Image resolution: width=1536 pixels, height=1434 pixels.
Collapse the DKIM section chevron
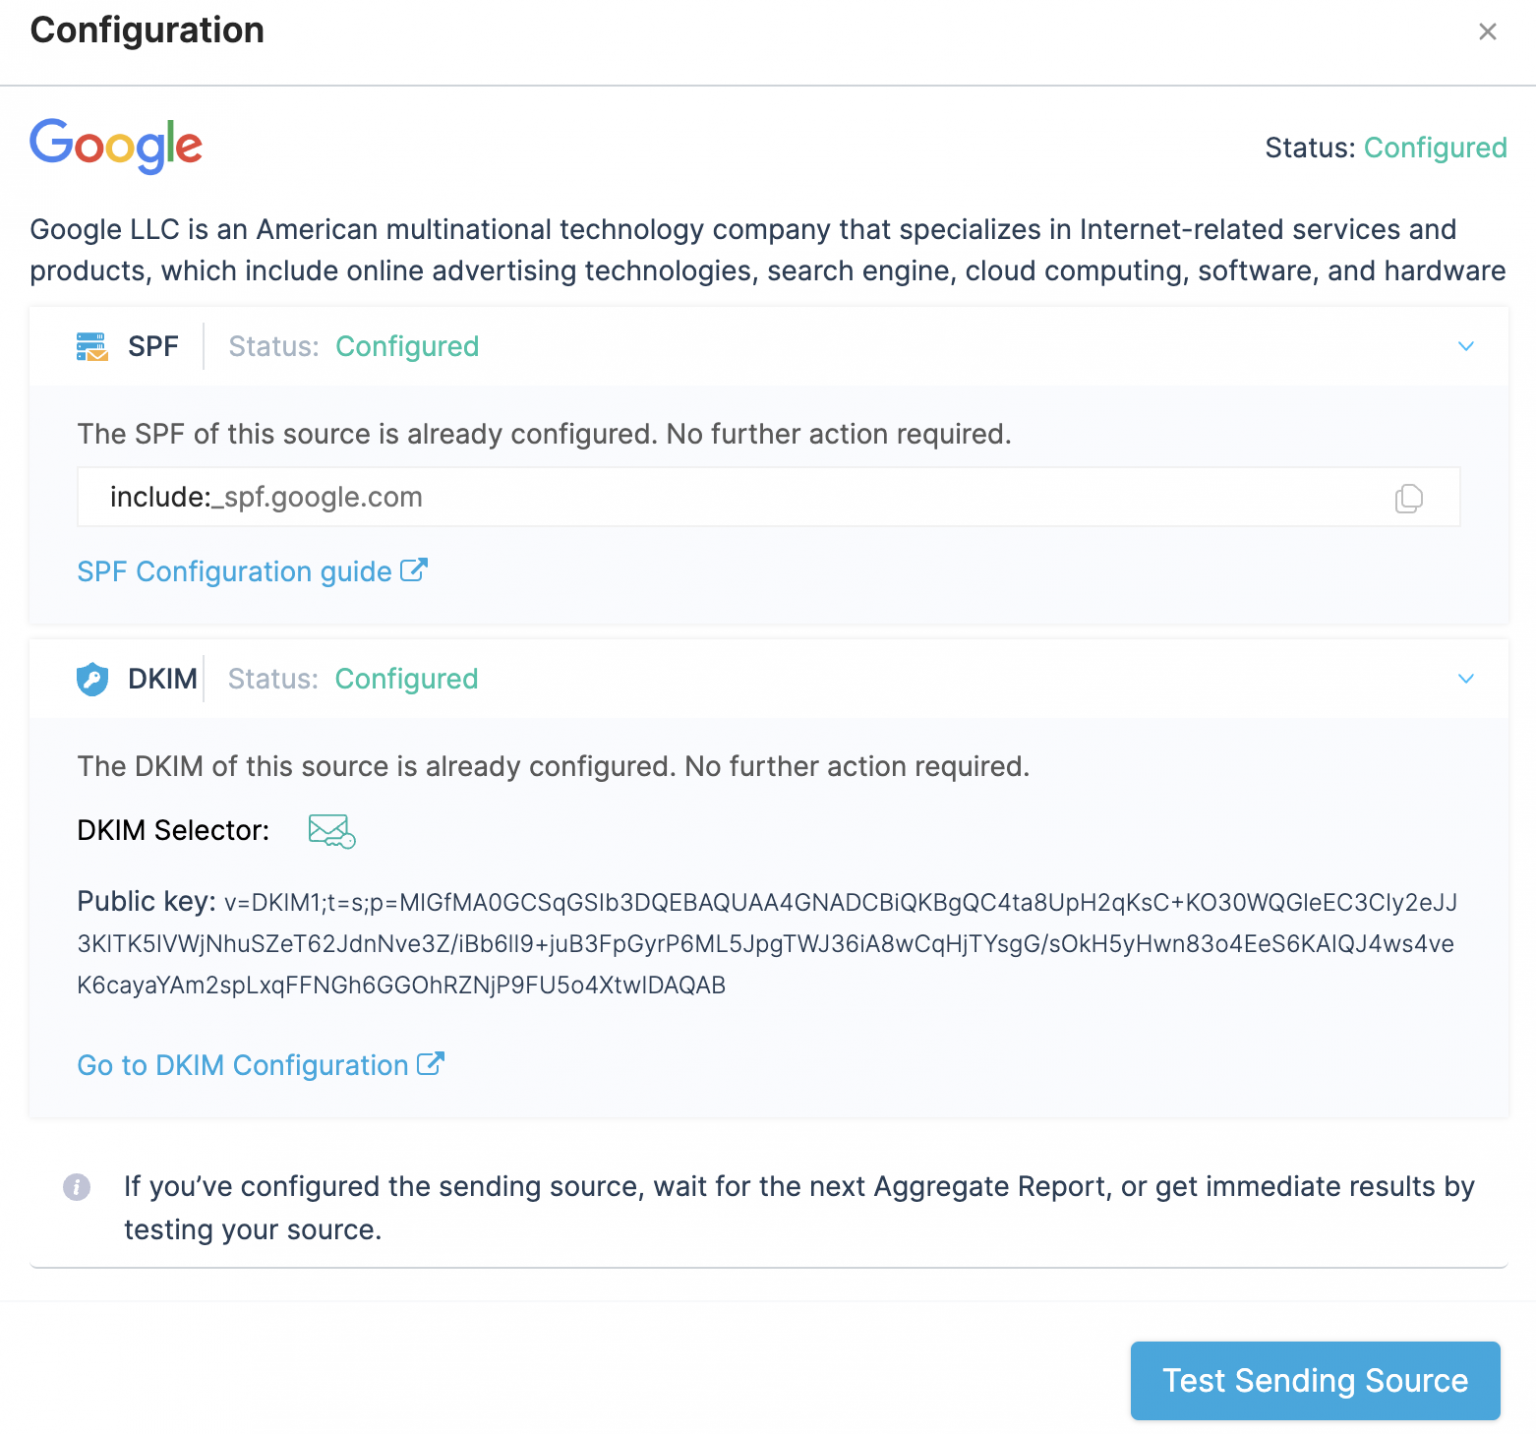(1466, 679)
